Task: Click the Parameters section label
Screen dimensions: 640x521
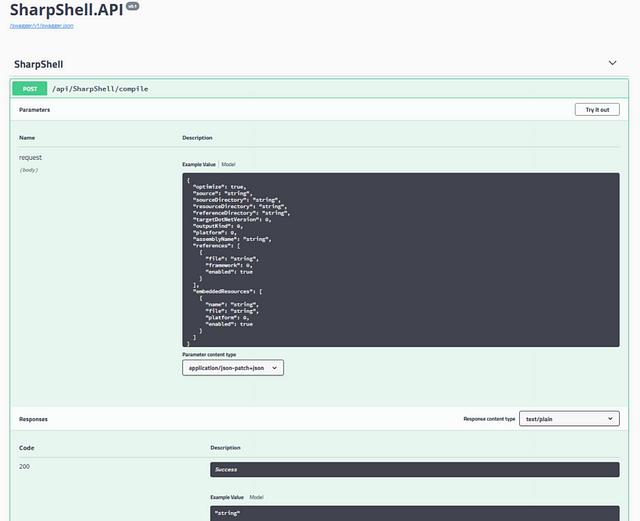Action: pyautogui.click(x=34, y=110)
